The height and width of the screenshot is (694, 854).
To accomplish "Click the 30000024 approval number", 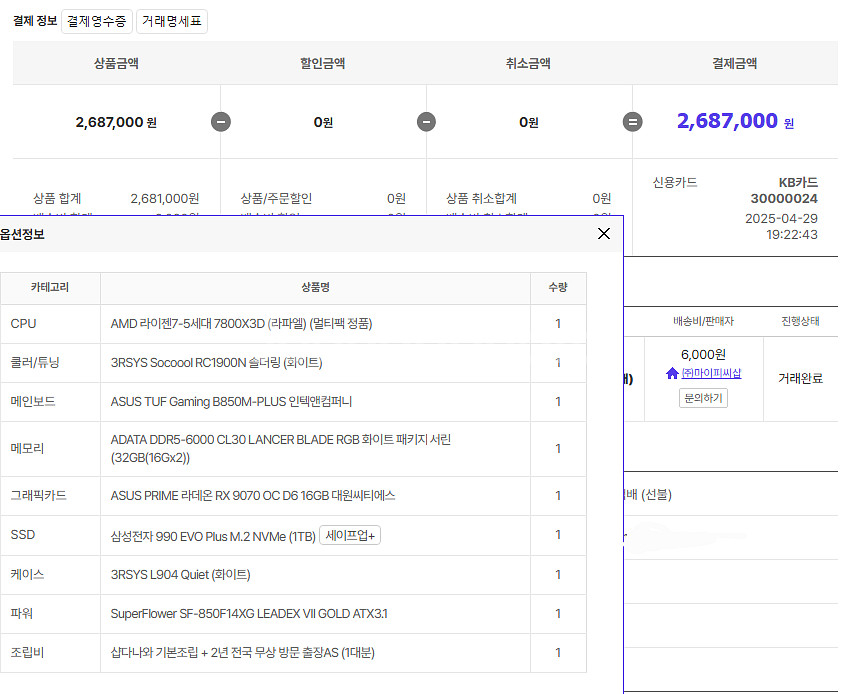I will pos(784,199).
